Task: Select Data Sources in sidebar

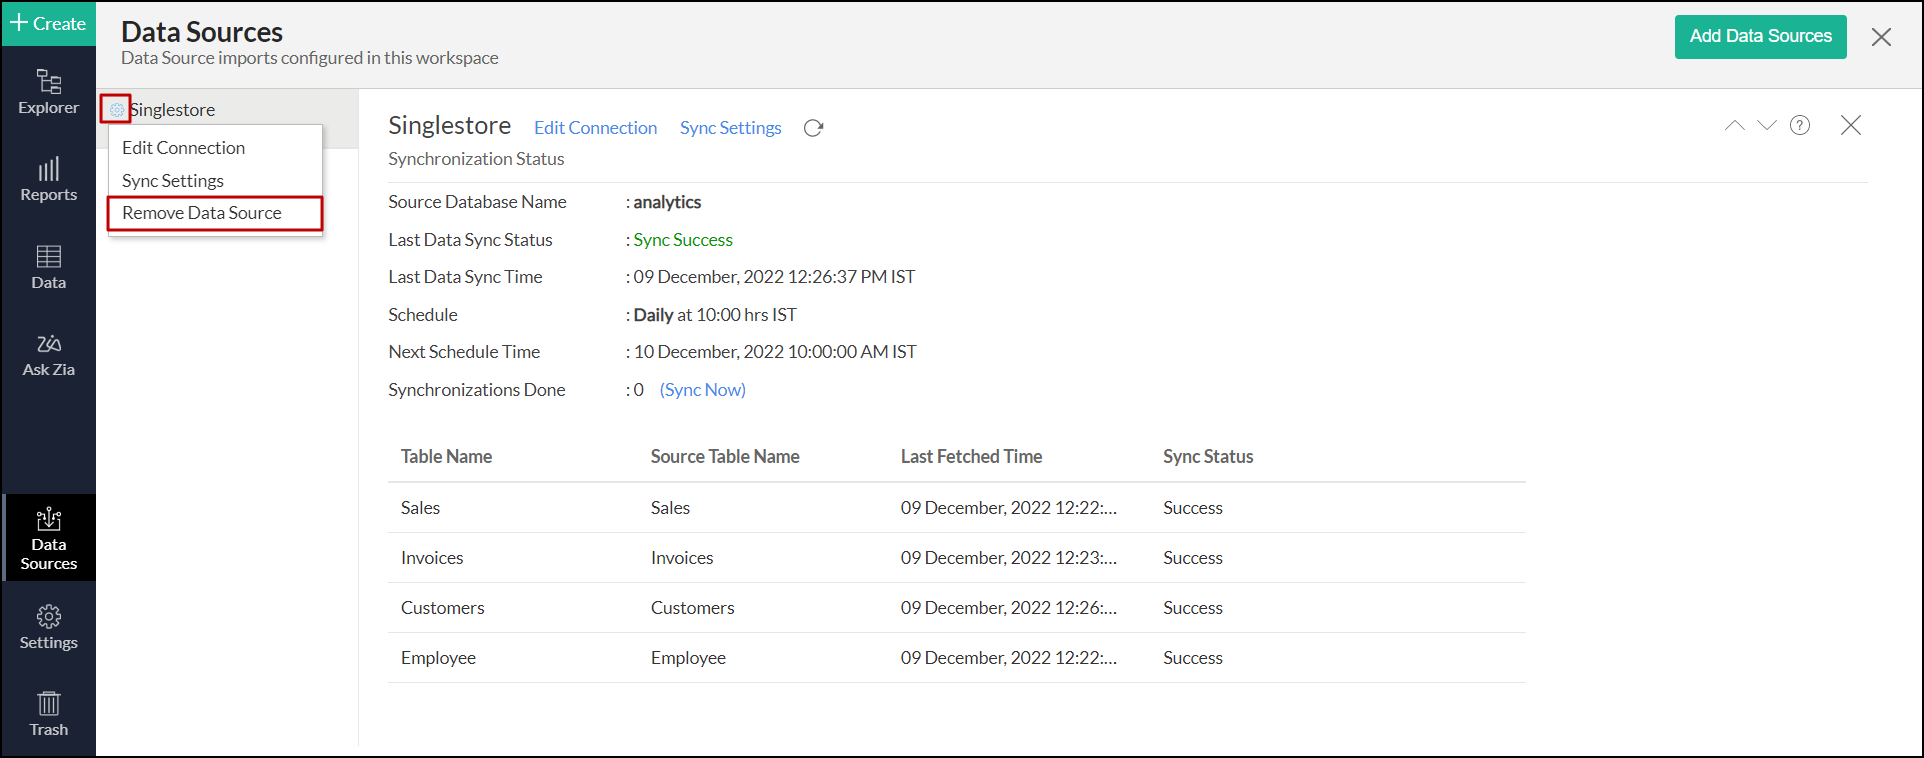Action: (x=48, y=538)
